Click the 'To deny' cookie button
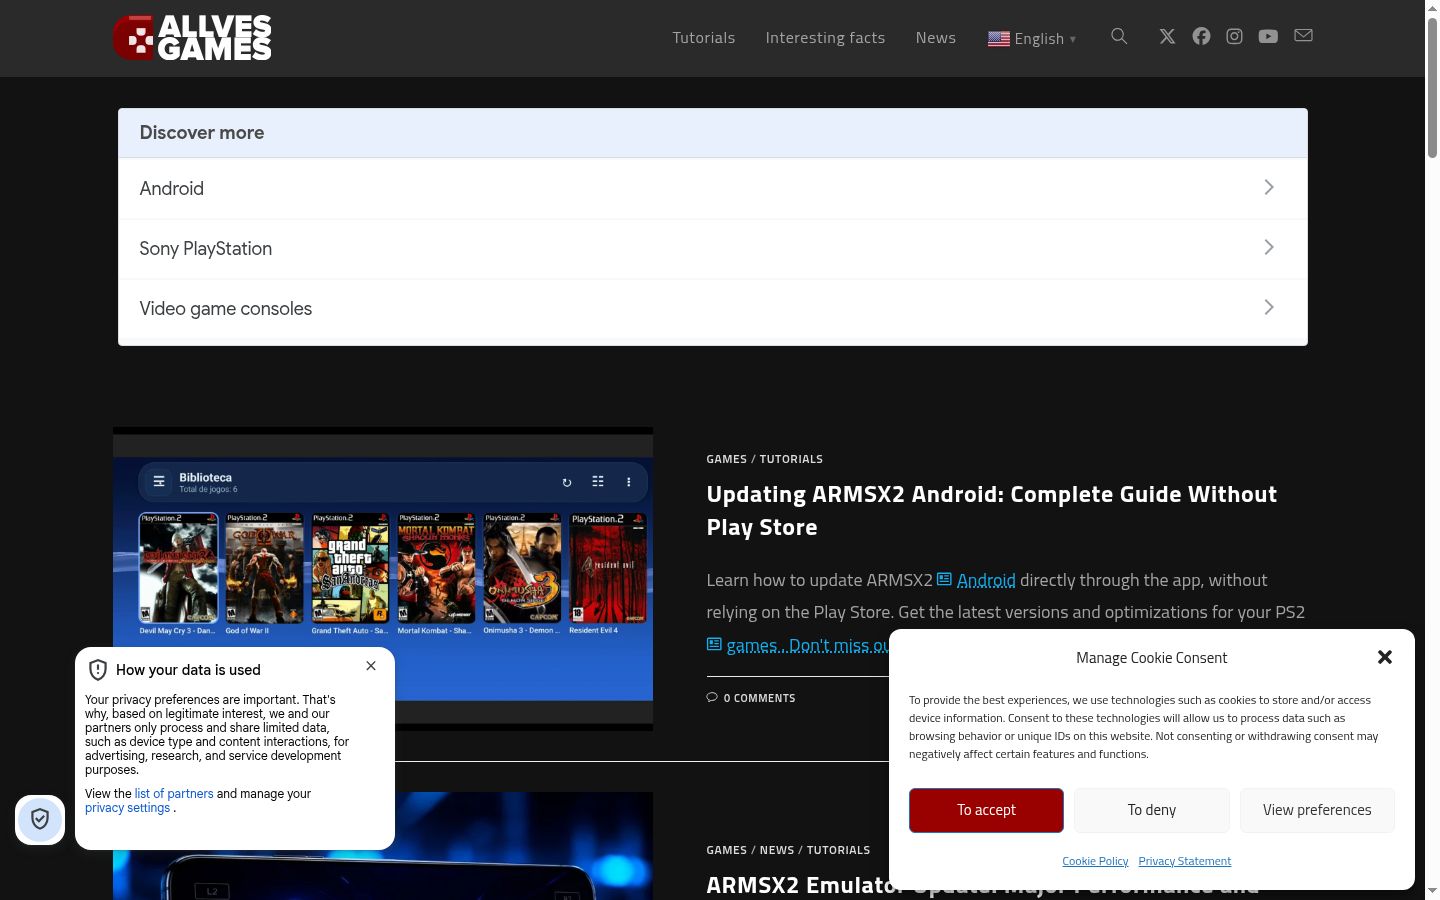The width and height of the screenshot is (1440, 900). 1152,810
